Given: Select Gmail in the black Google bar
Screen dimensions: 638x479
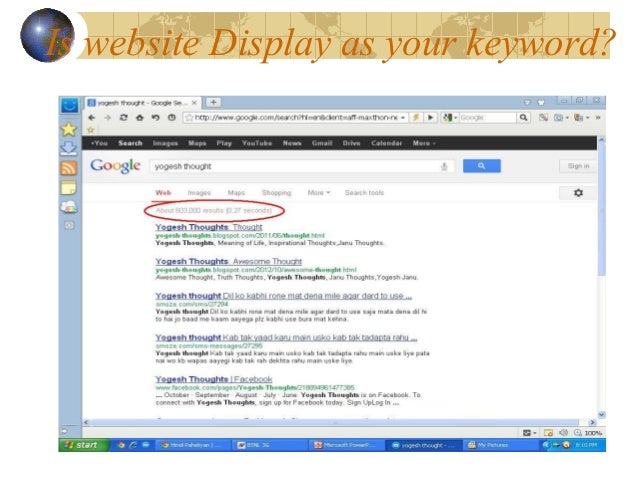Looking at the screenshot, I should coord(322,143).
